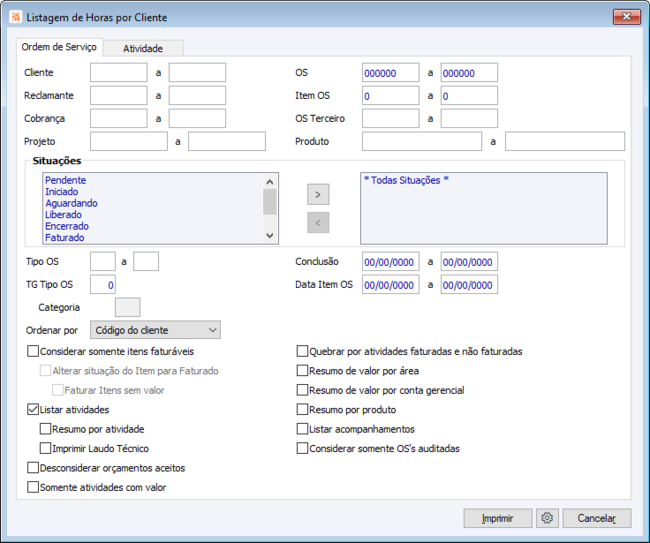Switch to the Atividade tab
Image resolution: width=650 pixels, height=543 pixels.
click(143, 48)
